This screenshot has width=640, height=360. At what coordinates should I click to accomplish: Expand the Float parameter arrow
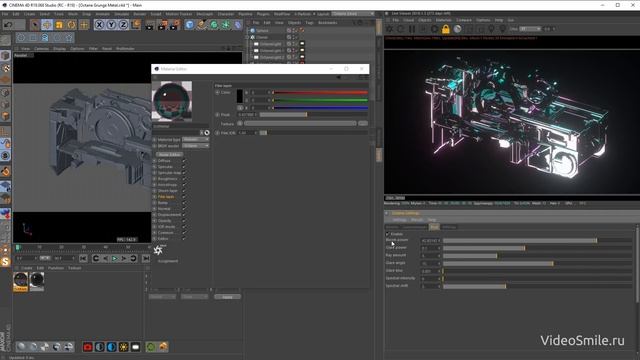click(218, 115)
